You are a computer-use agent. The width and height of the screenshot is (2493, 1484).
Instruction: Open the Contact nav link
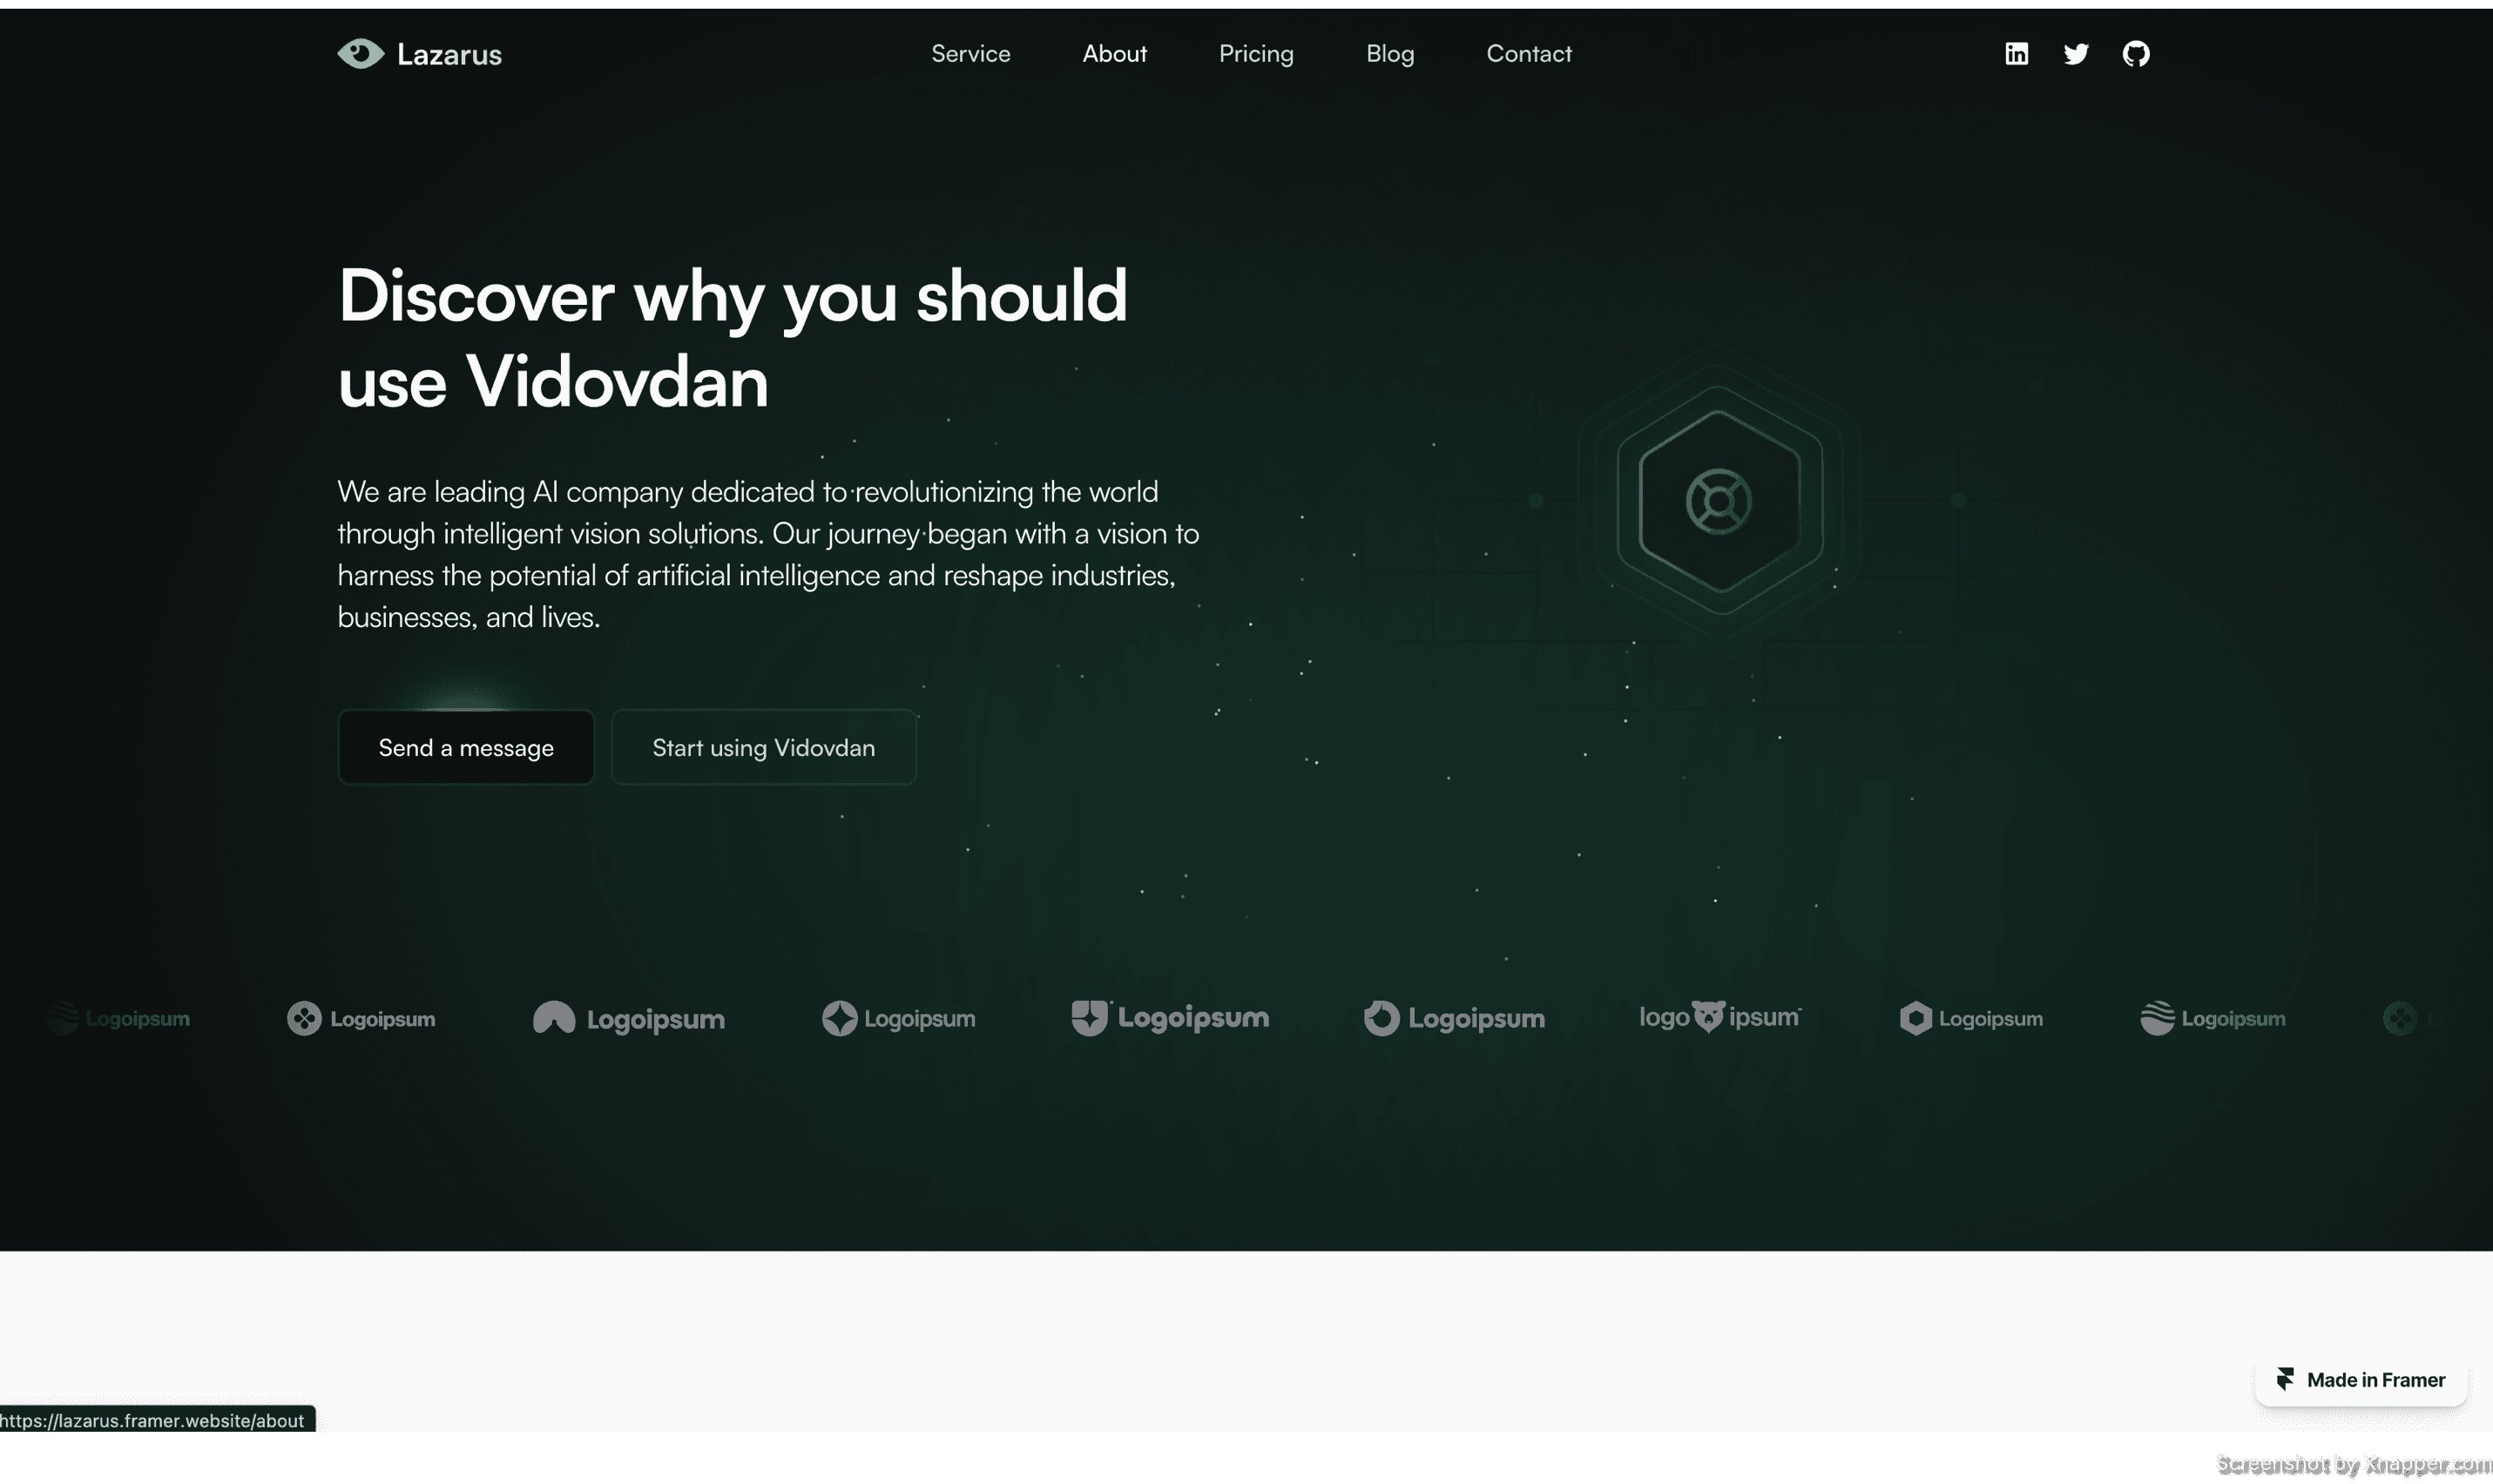coord(1528,53)
